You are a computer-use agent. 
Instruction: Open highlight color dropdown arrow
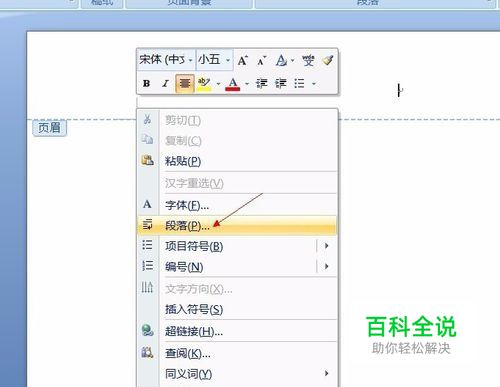(x=218, y=84)
